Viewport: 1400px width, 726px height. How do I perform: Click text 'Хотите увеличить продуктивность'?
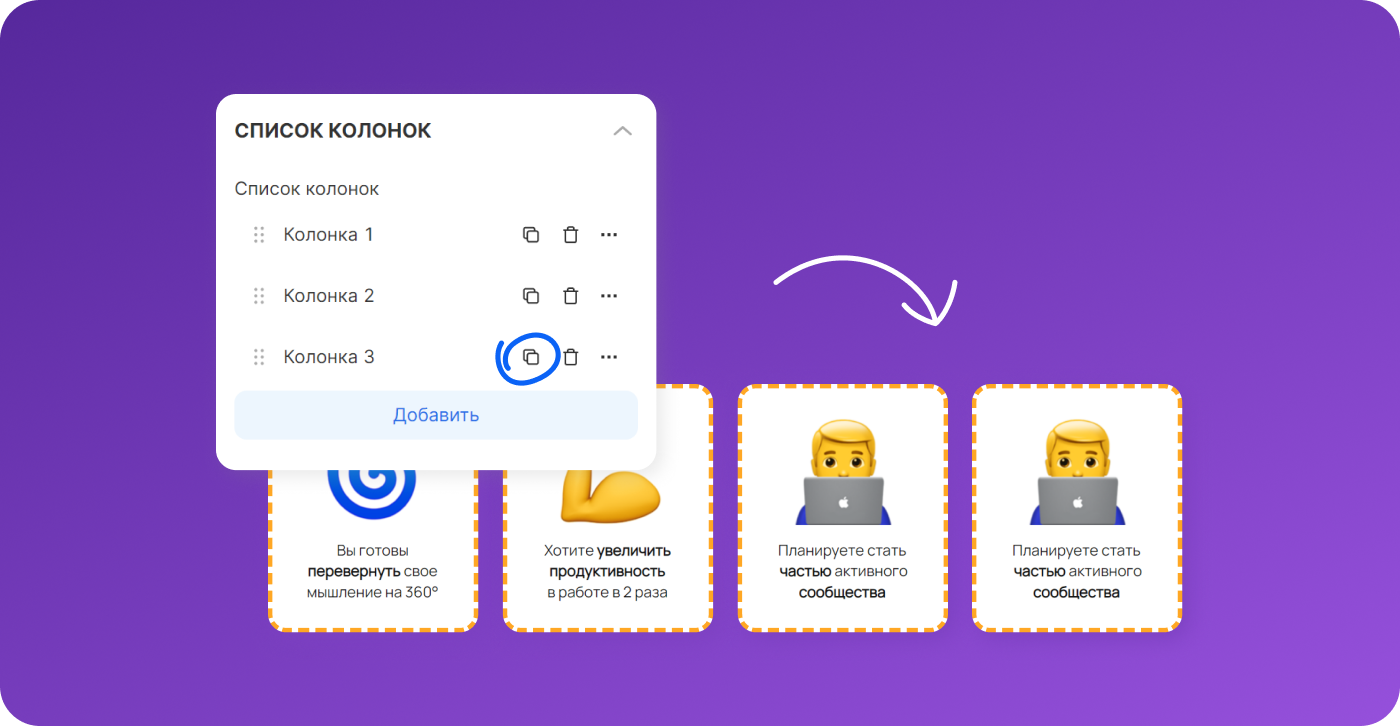click(x=608, y=561)
